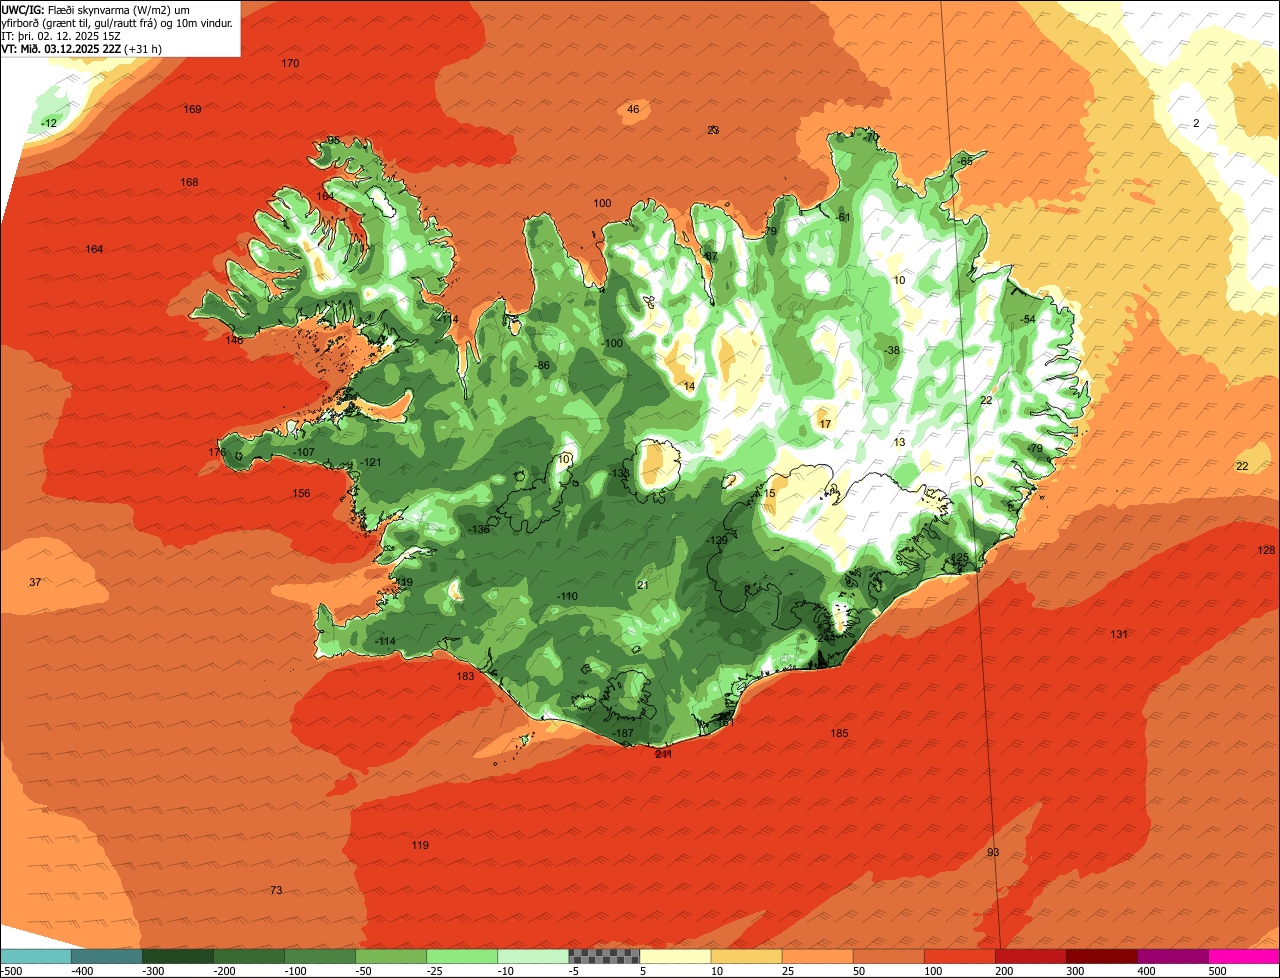
Task: Click the map value 37 over the western sea
Action: pos(35,582)
